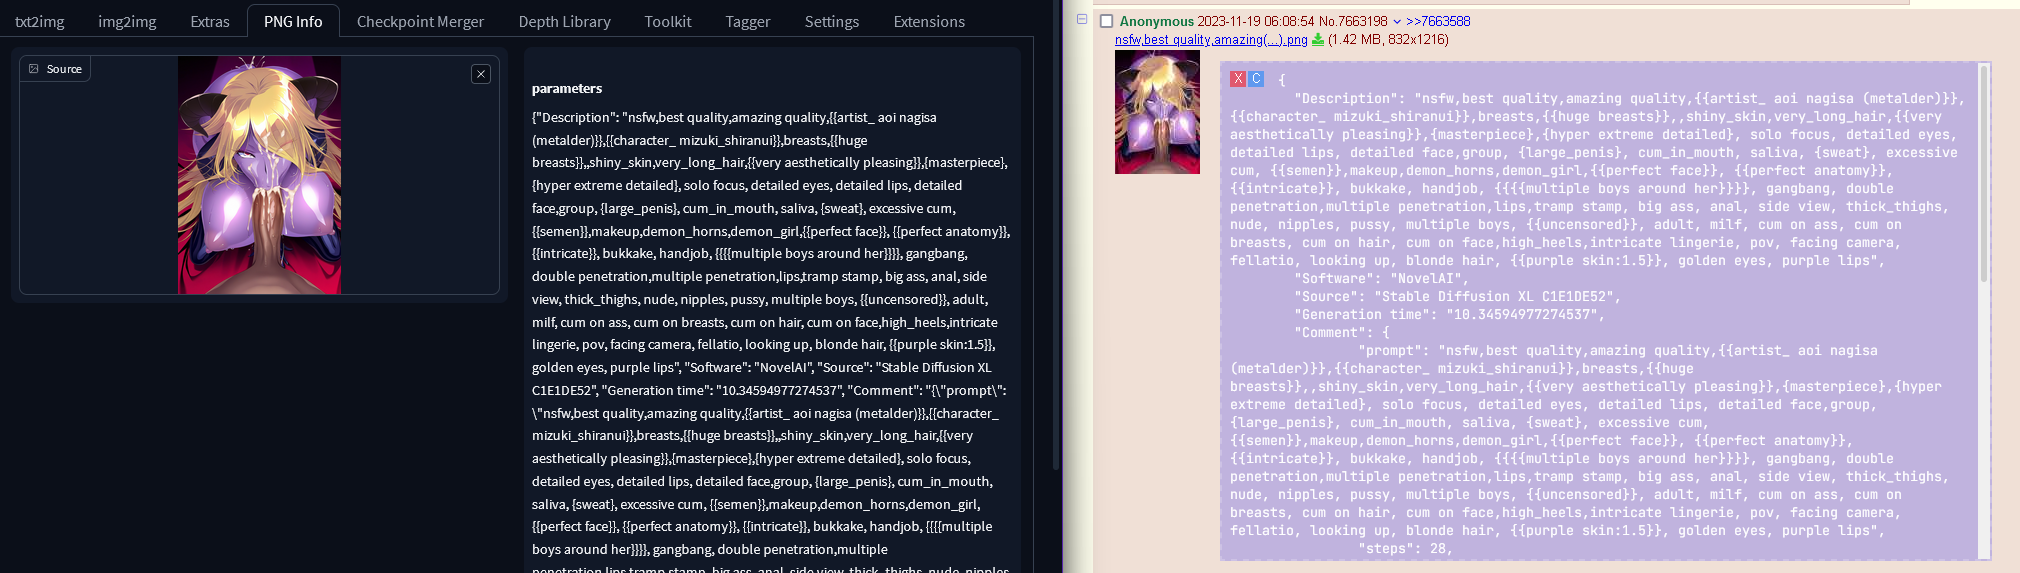Click the "steps": 28 metadata line
Screen dimensions: 2020x573
1405,549
